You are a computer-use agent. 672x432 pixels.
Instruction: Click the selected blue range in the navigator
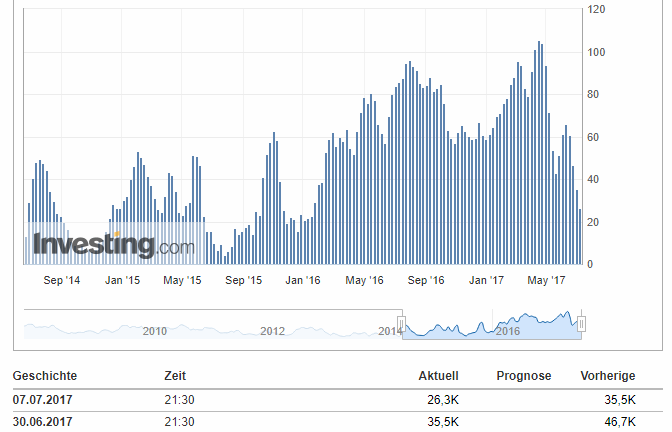[x=492, y=325]
